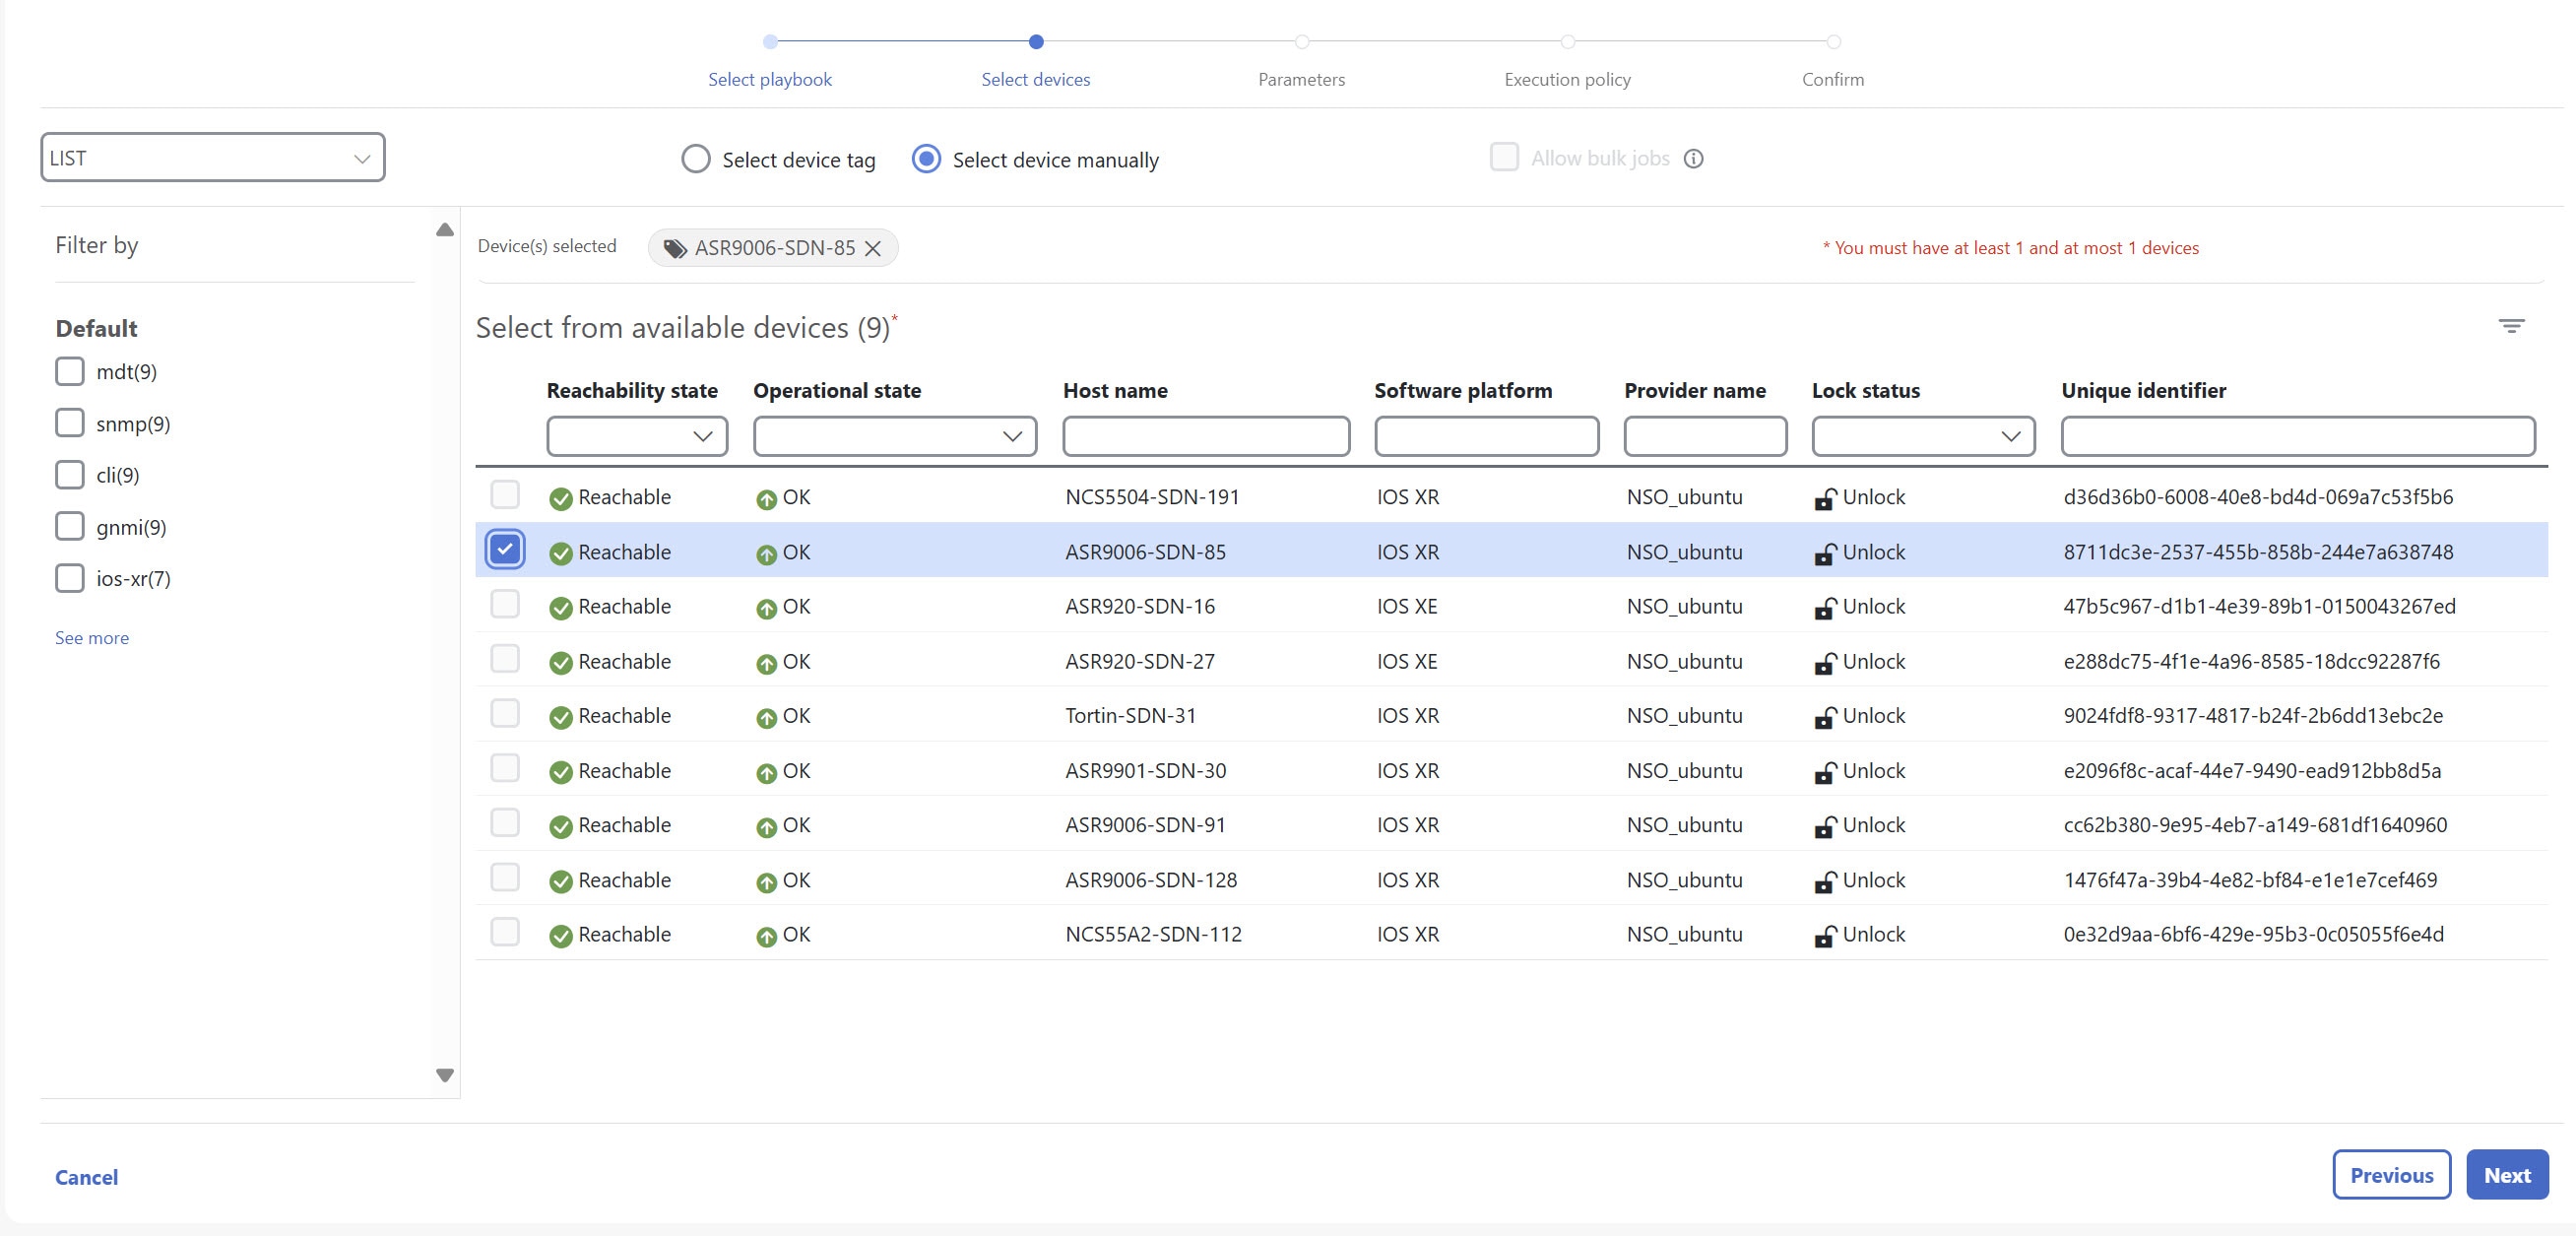The width and height of the screenshot is (2576, 1236).
Task: Check the NCS5504-SDN-191 row checkbox
Action: point(505,494)
